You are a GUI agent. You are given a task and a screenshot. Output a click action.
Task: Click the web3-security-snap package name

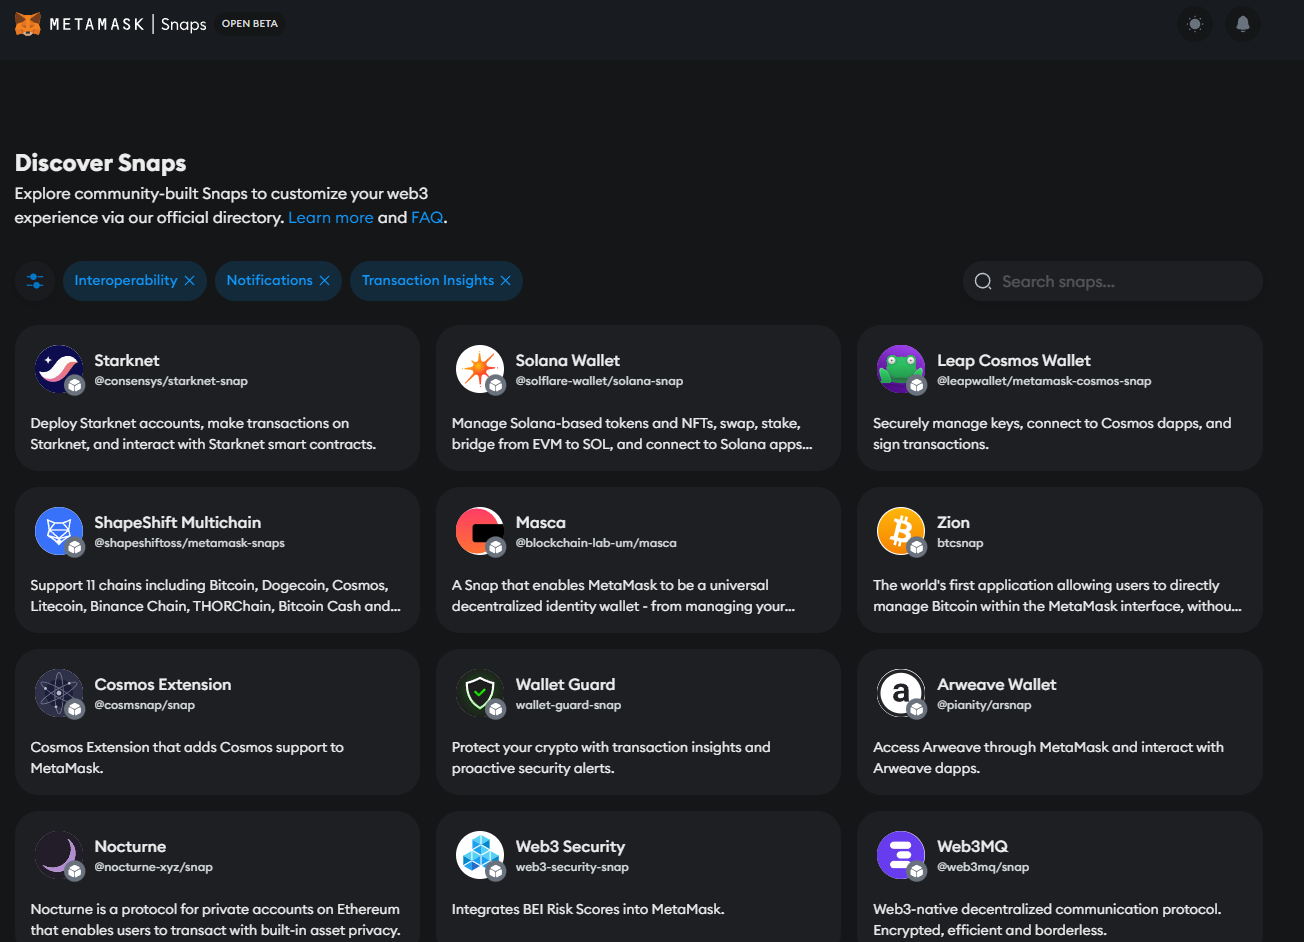pos(572,867)
